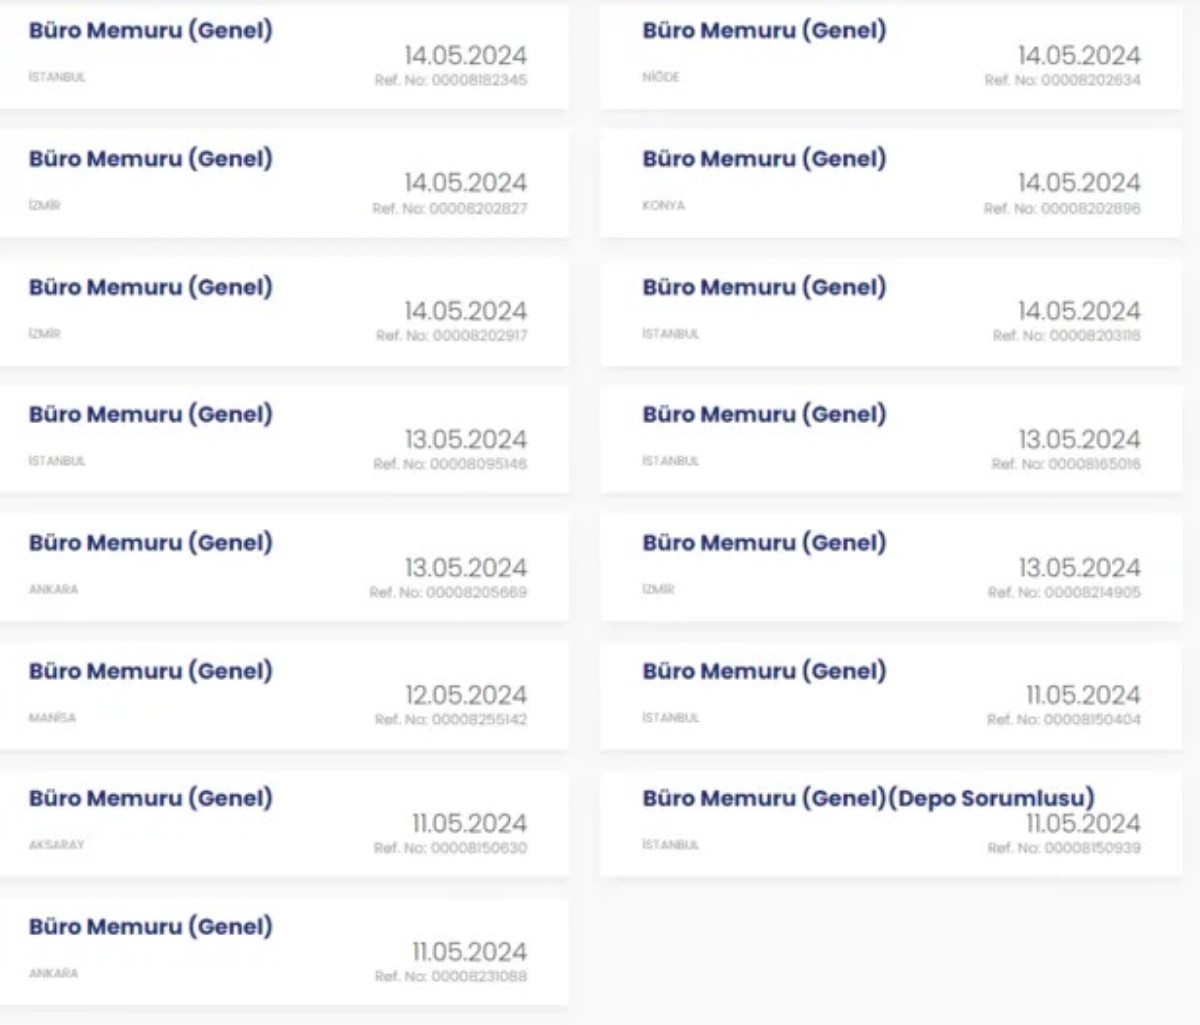Open listing with Ref. No 00008182345

coord(284,56)
